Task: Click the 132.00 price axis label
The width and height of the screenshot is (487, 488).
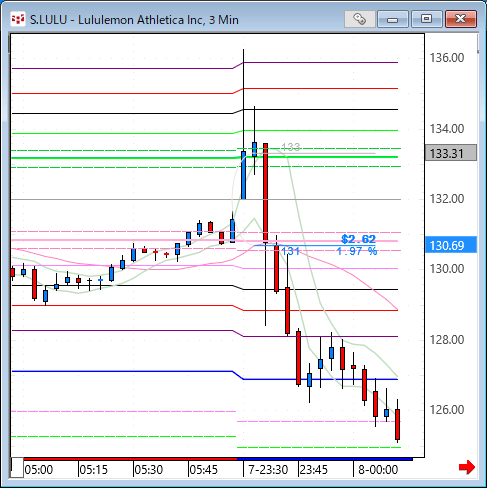Action: tap(447, 199)
